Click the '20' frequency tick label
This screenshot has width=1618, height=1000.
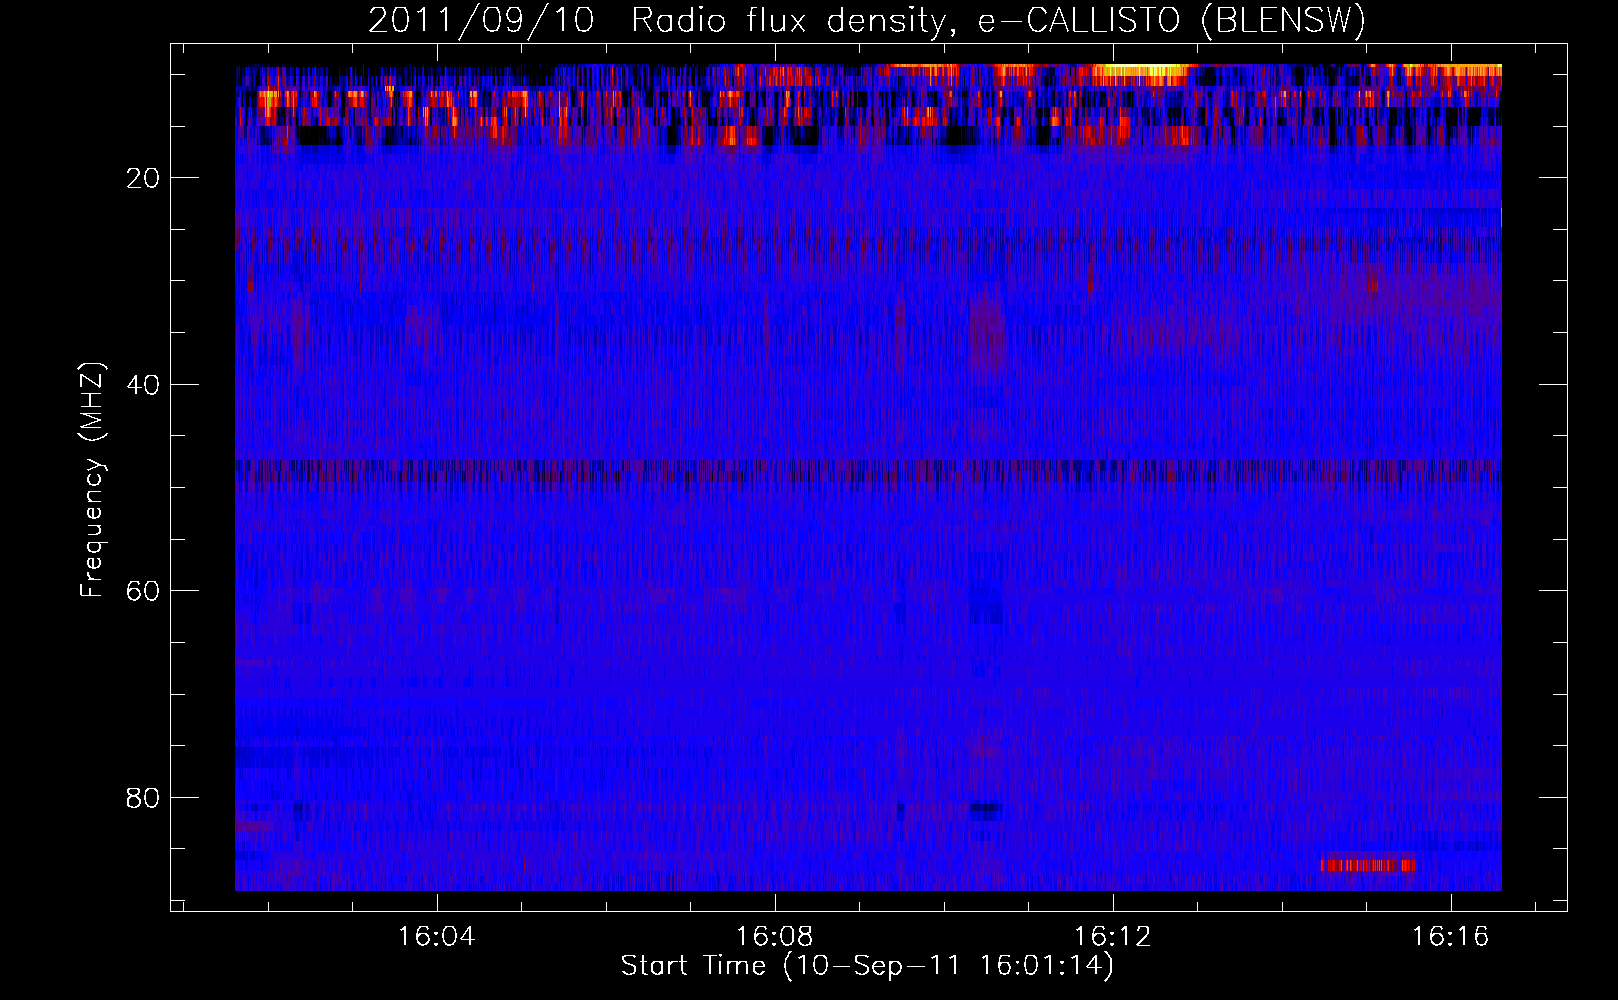(144, 178)
